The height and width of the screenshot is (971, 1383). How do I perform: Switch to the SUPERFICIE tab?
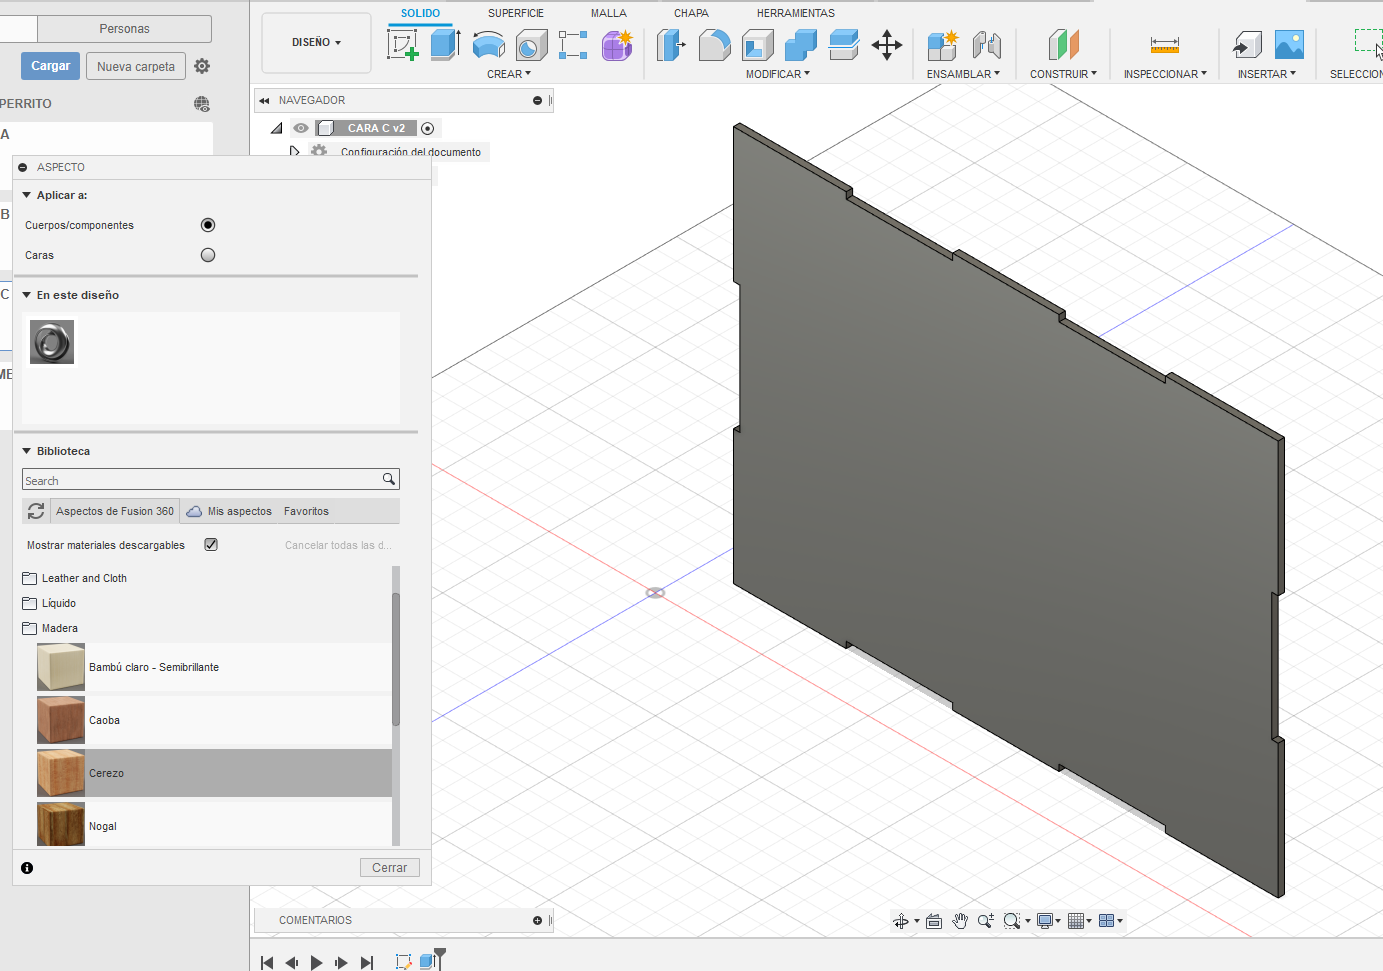(516, 13)
